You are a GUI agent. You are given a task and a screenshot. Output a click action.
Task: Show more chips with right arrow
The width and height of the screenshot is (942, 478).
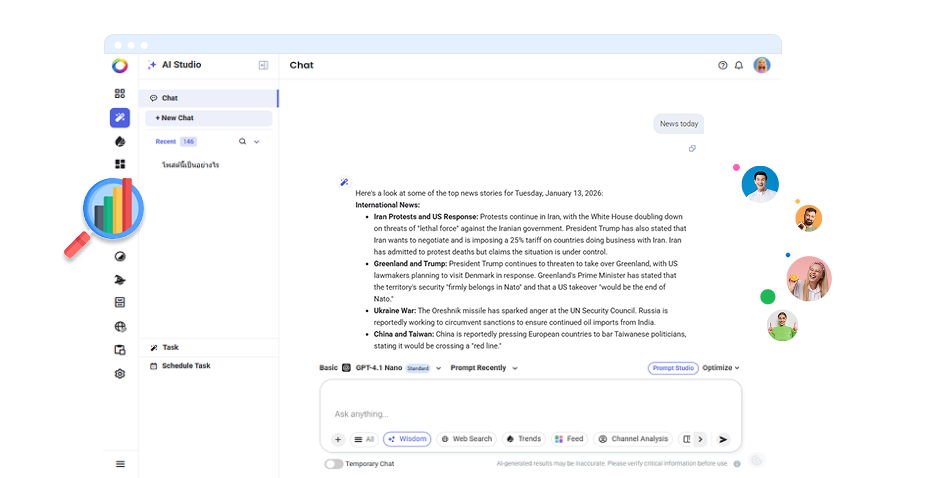click(x=700, y=439)
